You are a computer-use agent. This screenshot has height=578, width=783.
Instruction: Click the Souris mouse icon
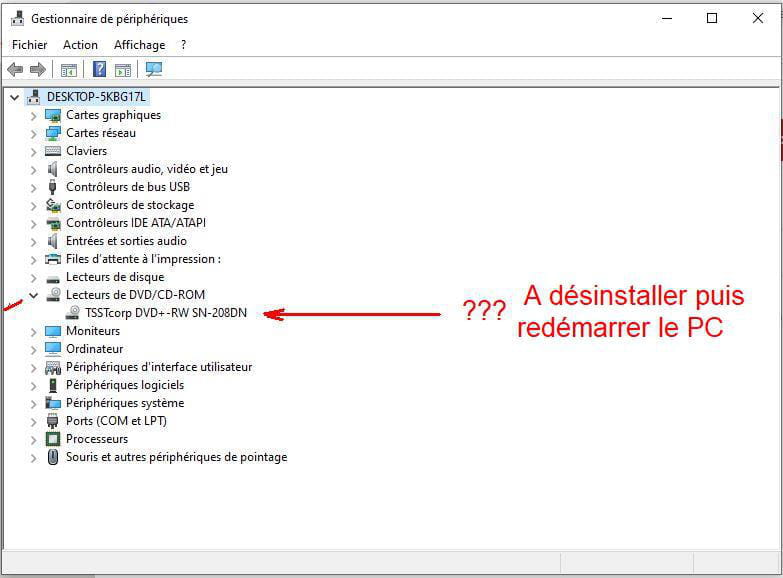pos(52,457)
